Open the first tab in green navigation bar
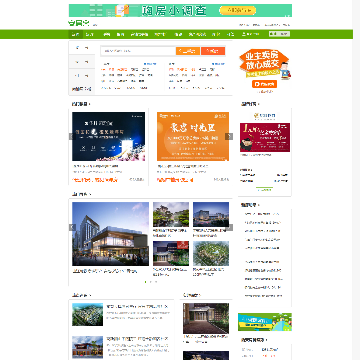 pos(76,34)
